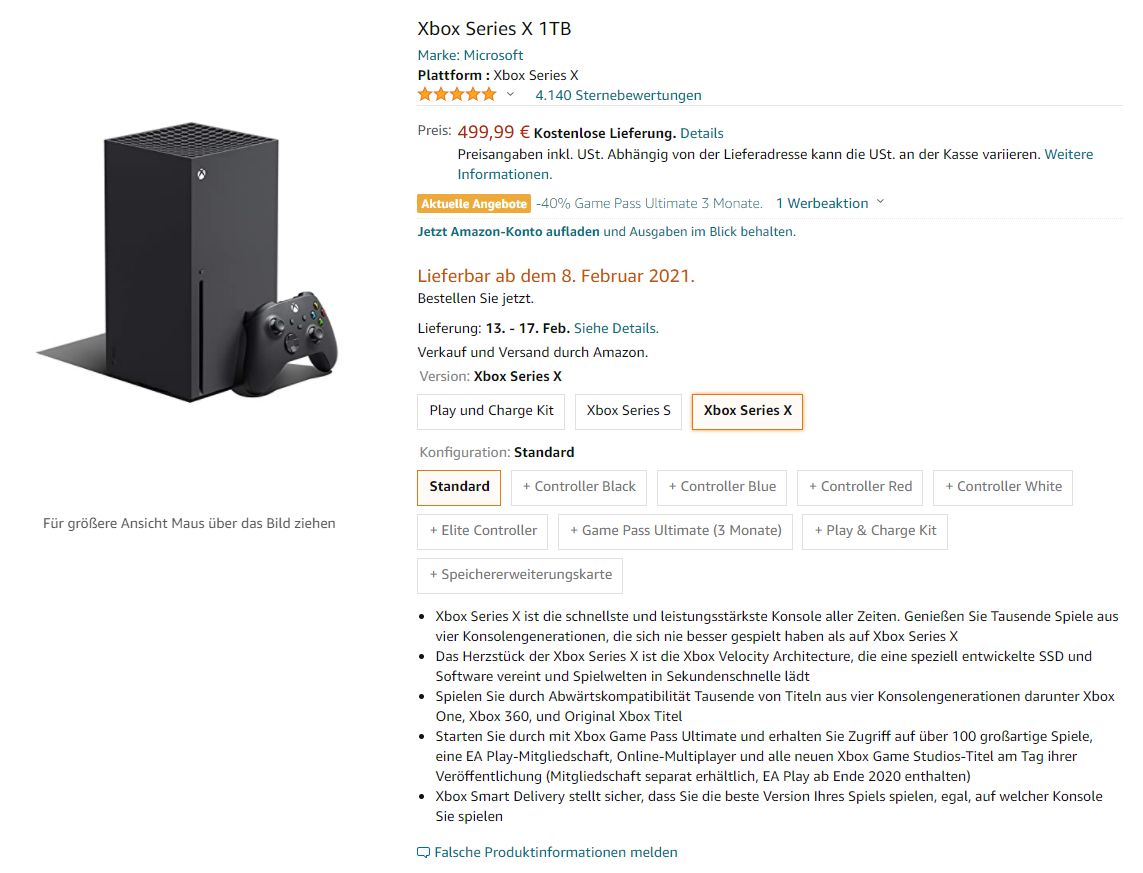
Task: Select the Controller White configuration
Action: point(1003,487)
